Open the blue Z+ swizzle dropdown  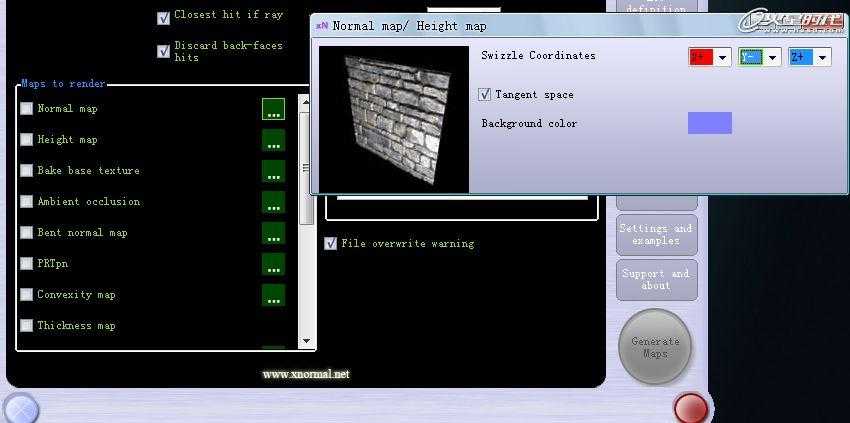(x=809, y=57)
